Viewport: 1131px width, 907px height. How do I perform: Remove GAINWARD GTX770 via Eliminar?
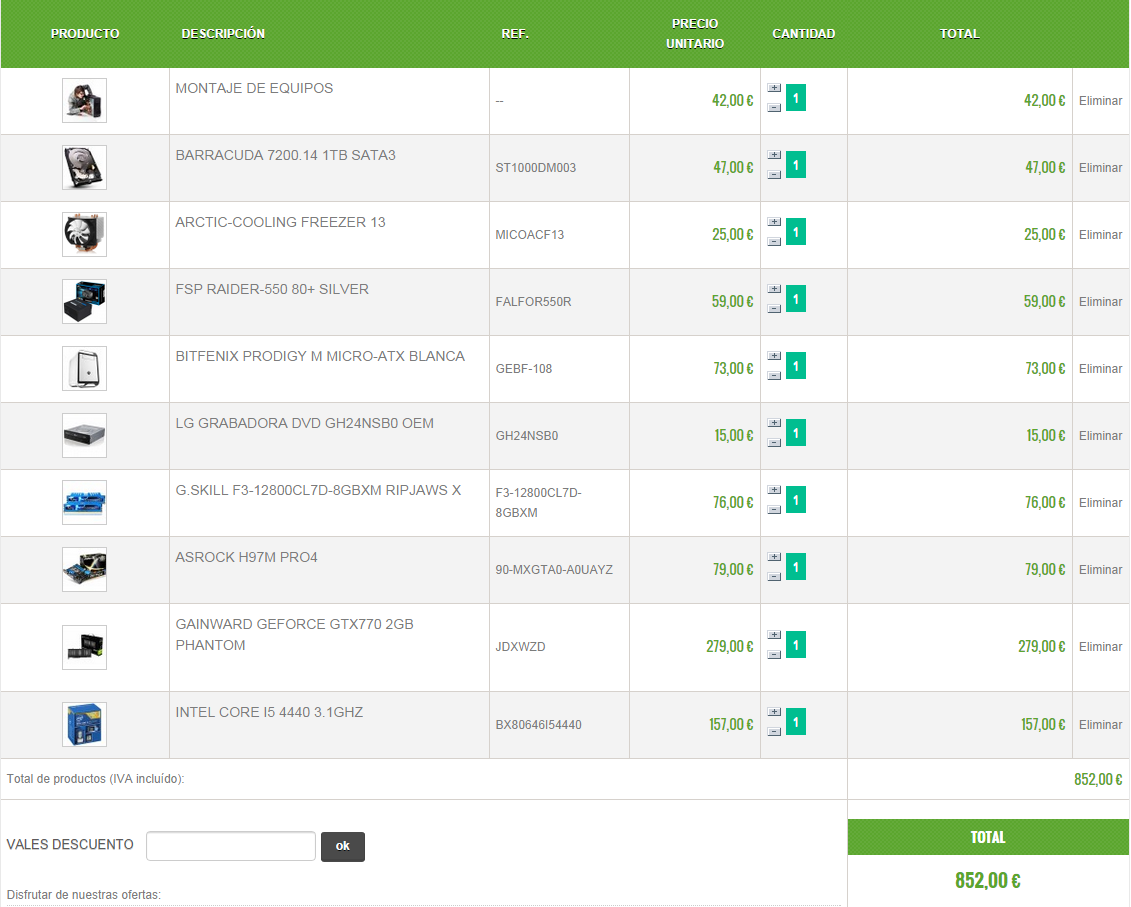1100,647
